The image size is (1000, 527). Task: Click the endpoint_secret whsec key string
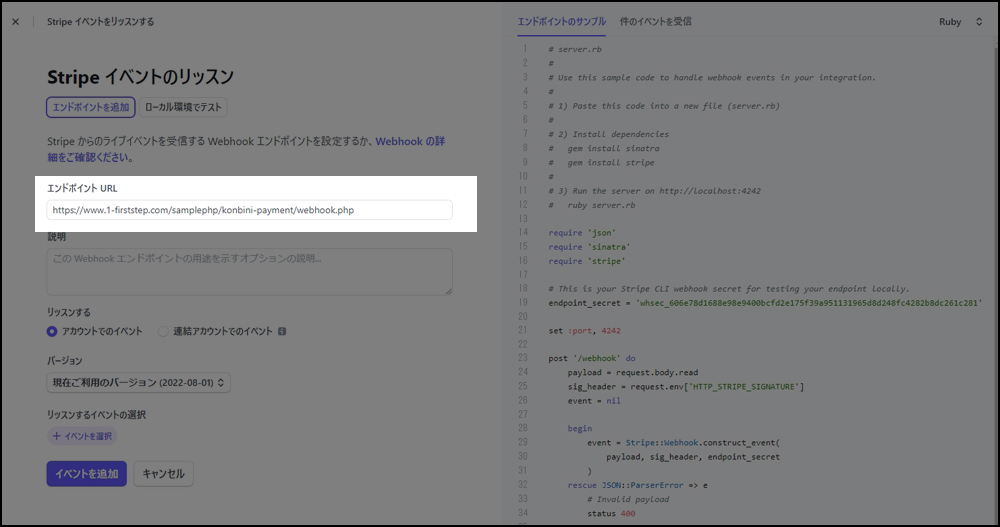pyautogui.click(x=809, y=303)
